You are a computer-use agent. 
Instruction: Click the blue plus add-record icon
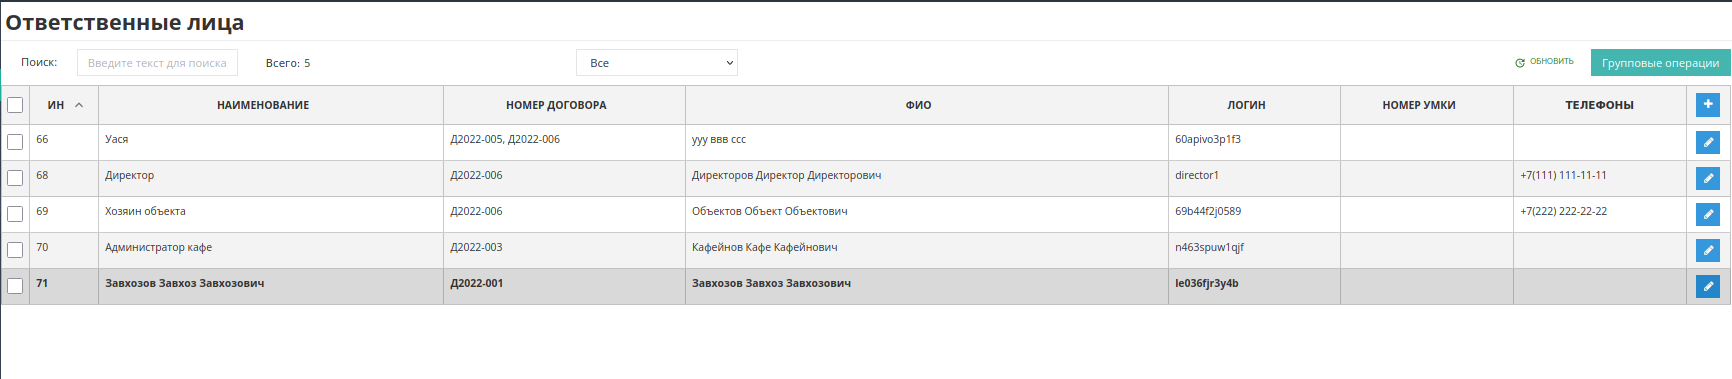pos(1708,104)
